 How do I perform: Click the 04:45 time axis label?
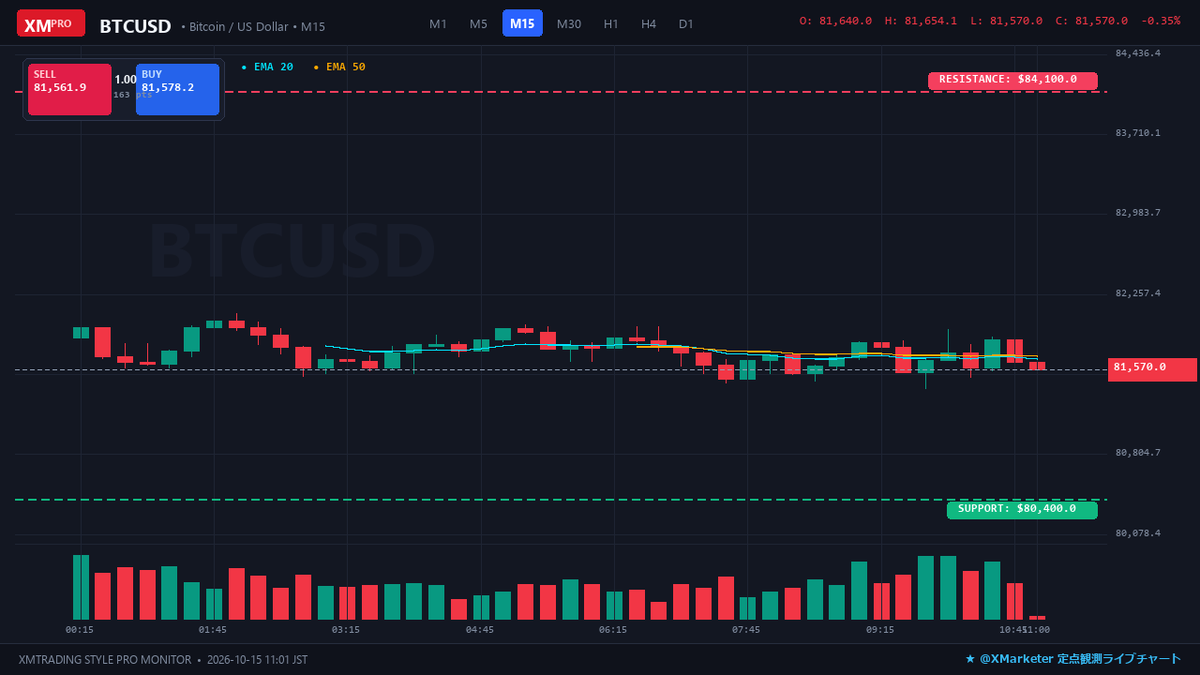[479, 630]
